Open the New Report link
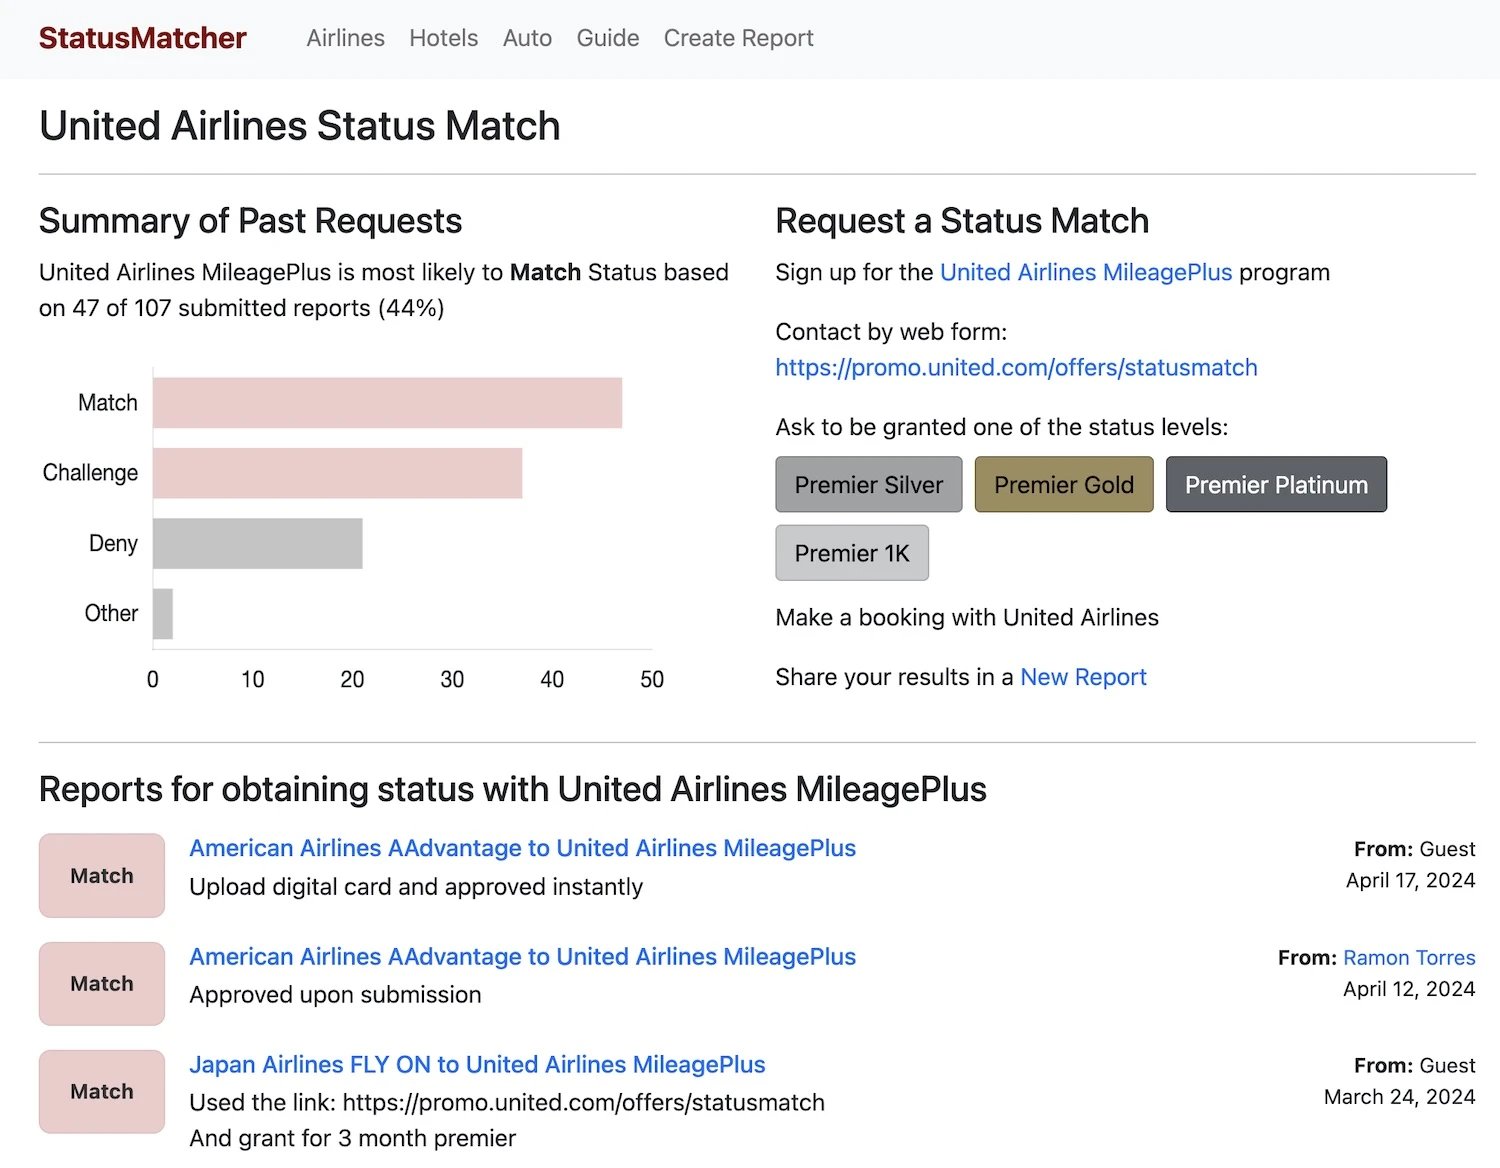The height and width of the screenshot is (1168, 1500). pyautogui.click(x=1083, y=677)
